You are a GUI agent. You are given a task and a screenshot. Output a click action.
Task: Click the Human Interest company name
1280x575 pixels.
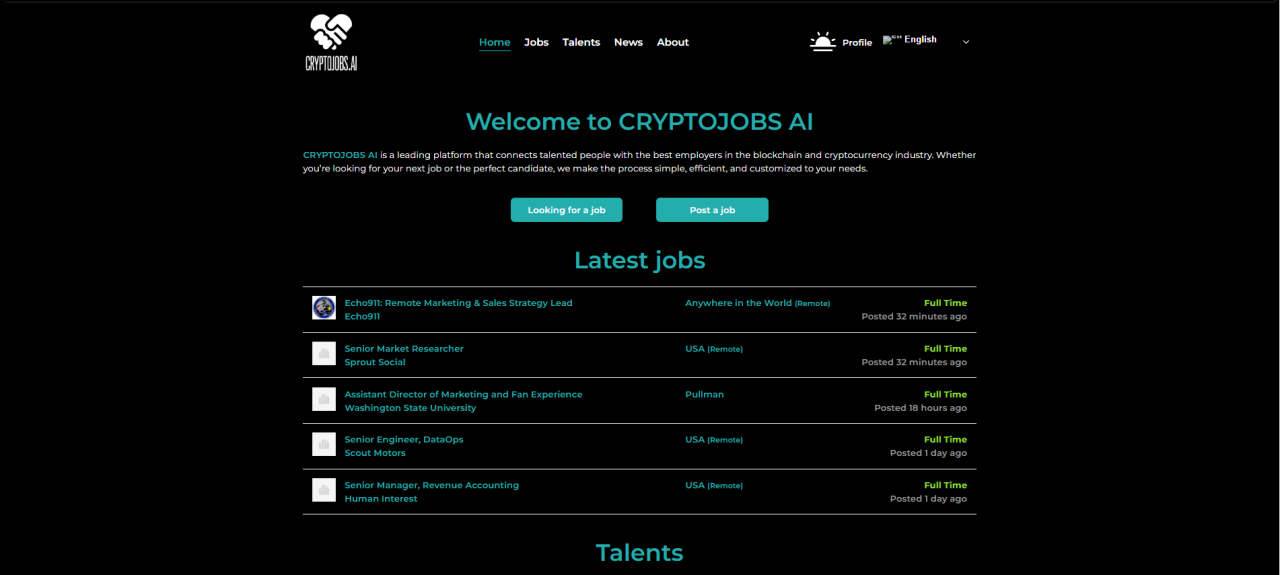[381, 499]
